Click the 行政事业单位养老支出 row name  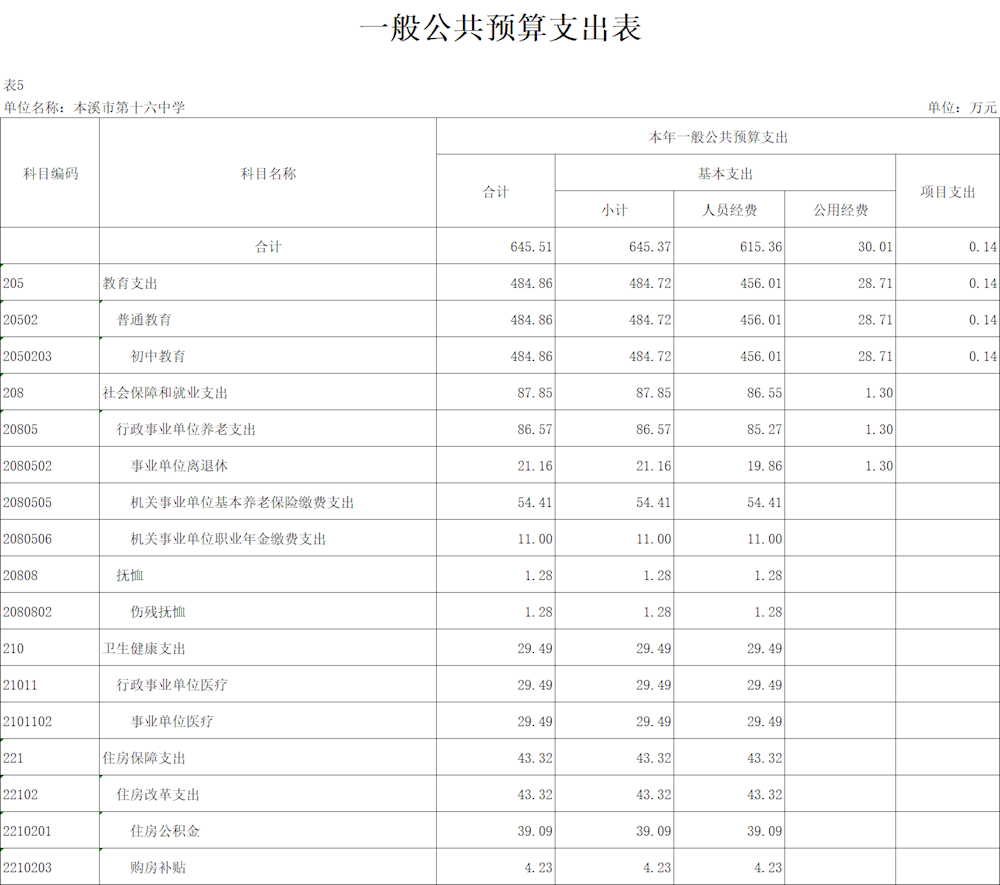point(186,429)
